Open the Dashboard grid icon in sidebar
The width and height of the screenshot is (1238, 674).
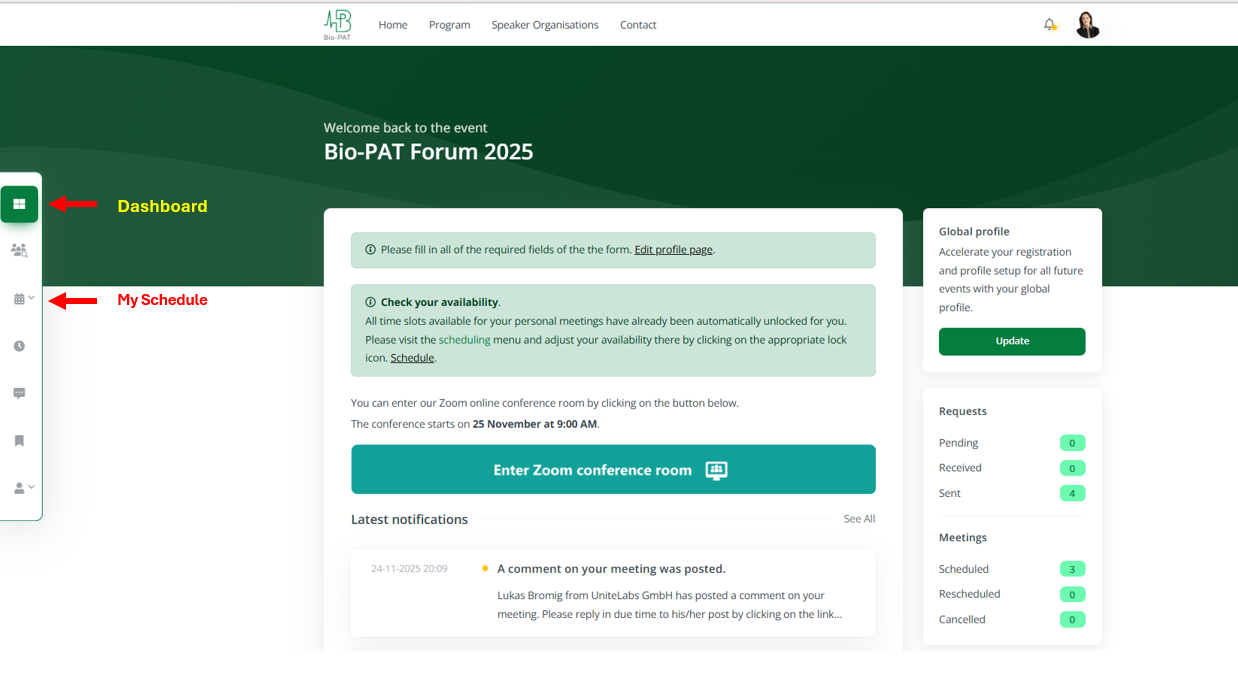click(x=19, y=205)
